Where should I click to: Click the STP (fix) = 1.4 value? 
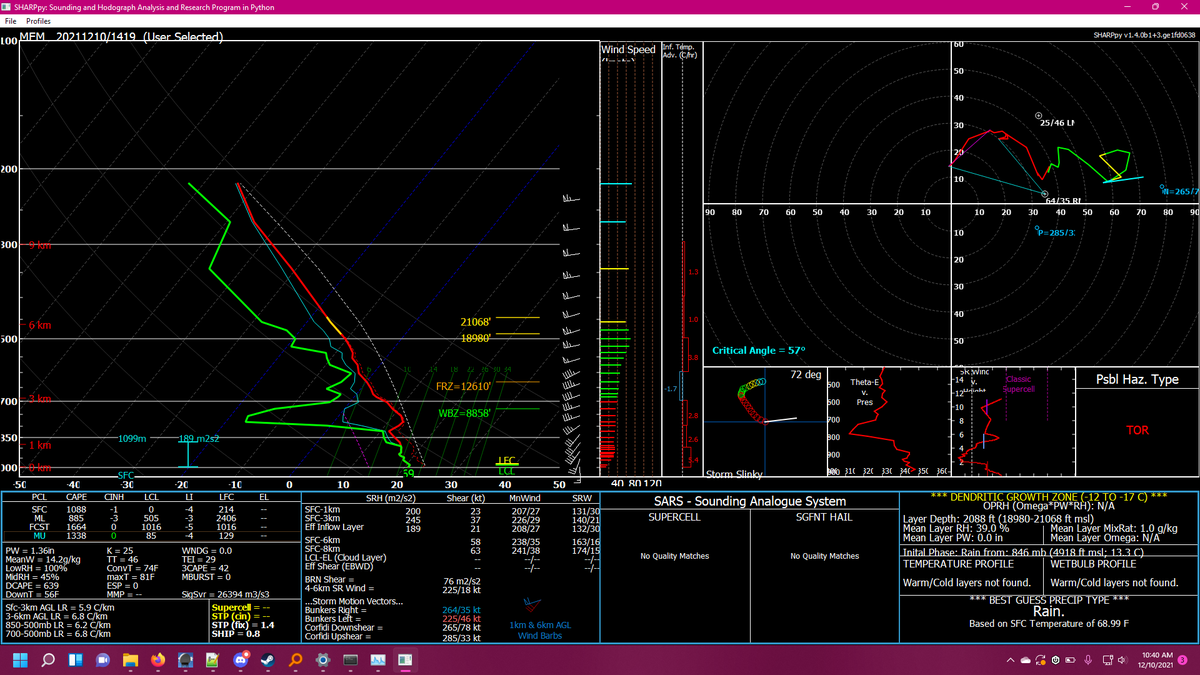coord(244,625)
